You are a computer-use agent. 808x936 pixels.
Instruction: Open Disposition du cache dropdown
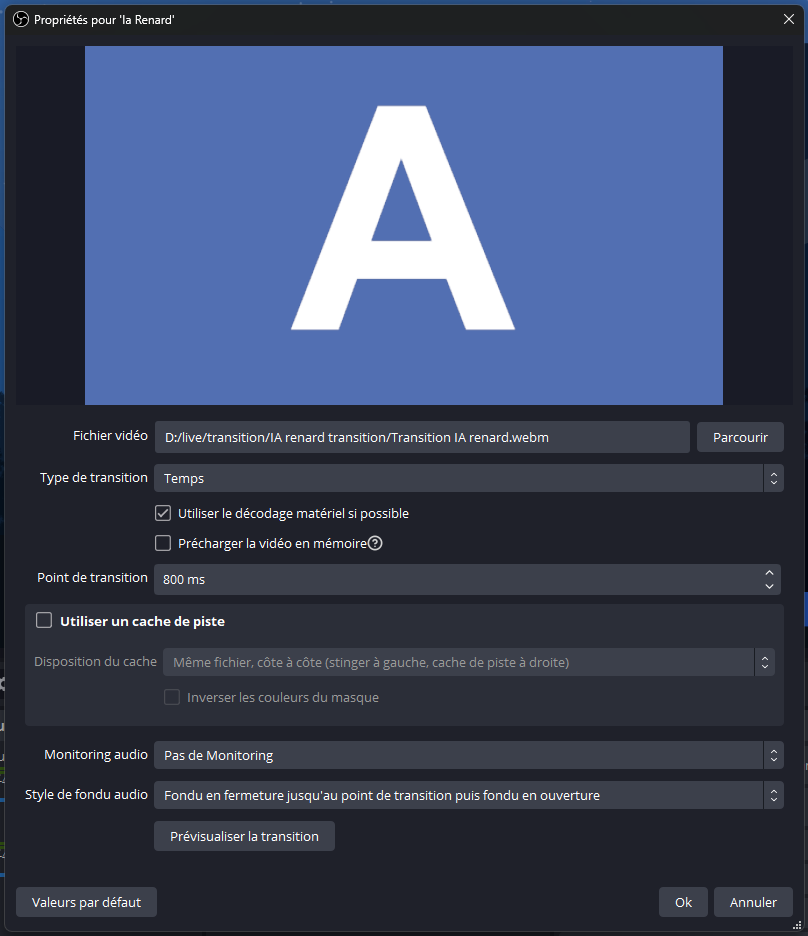(x=463, y=662)
